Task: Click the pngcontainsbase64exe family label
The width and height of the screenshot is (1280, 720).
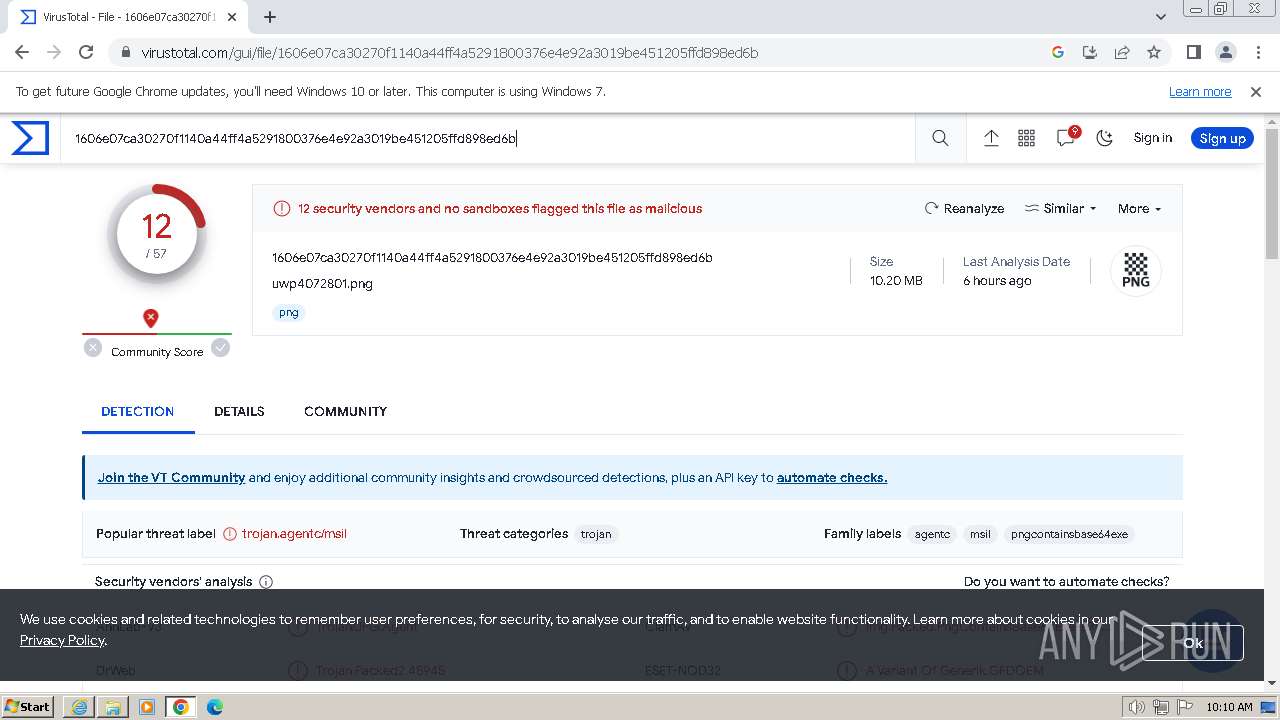Action: click(x=1069, y=534)
